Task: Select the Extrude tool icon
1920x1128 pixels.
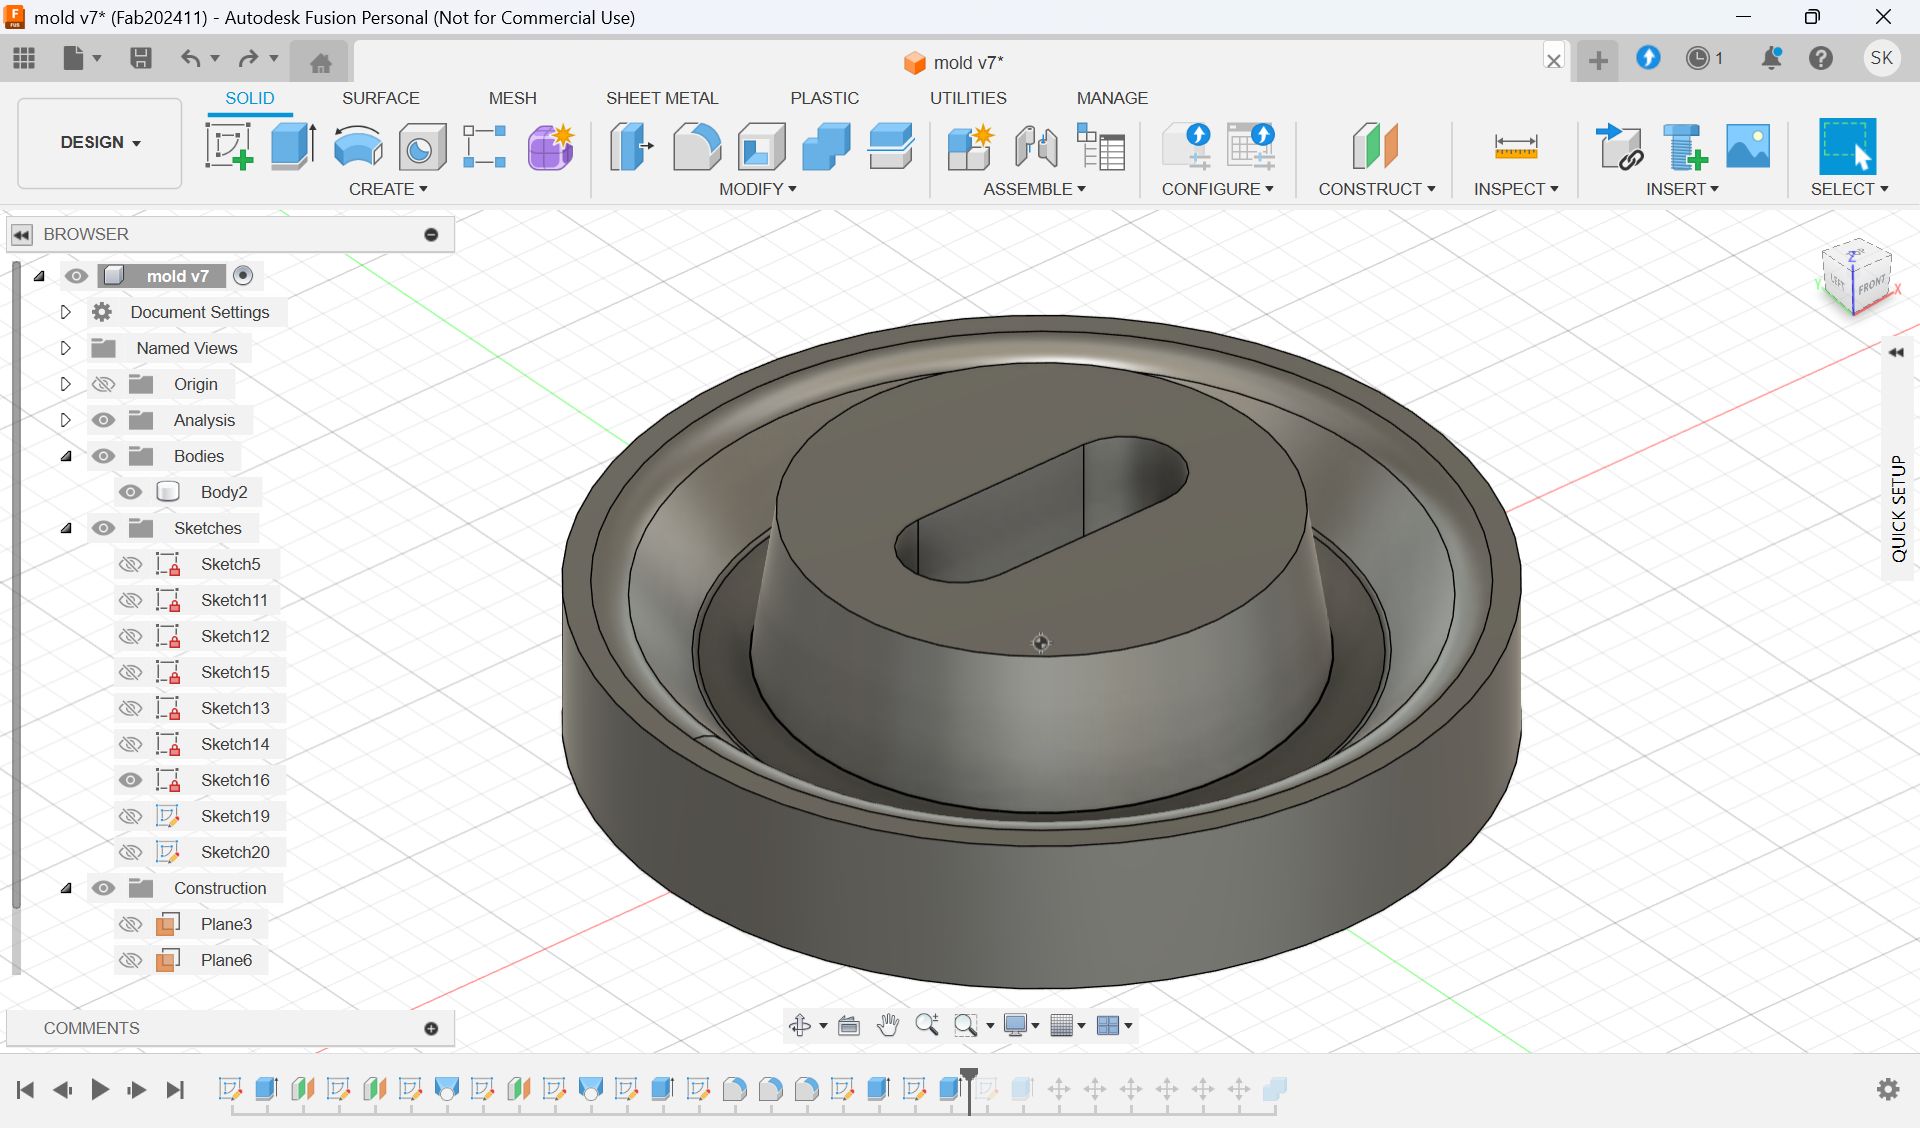Action: coord(293,147)
